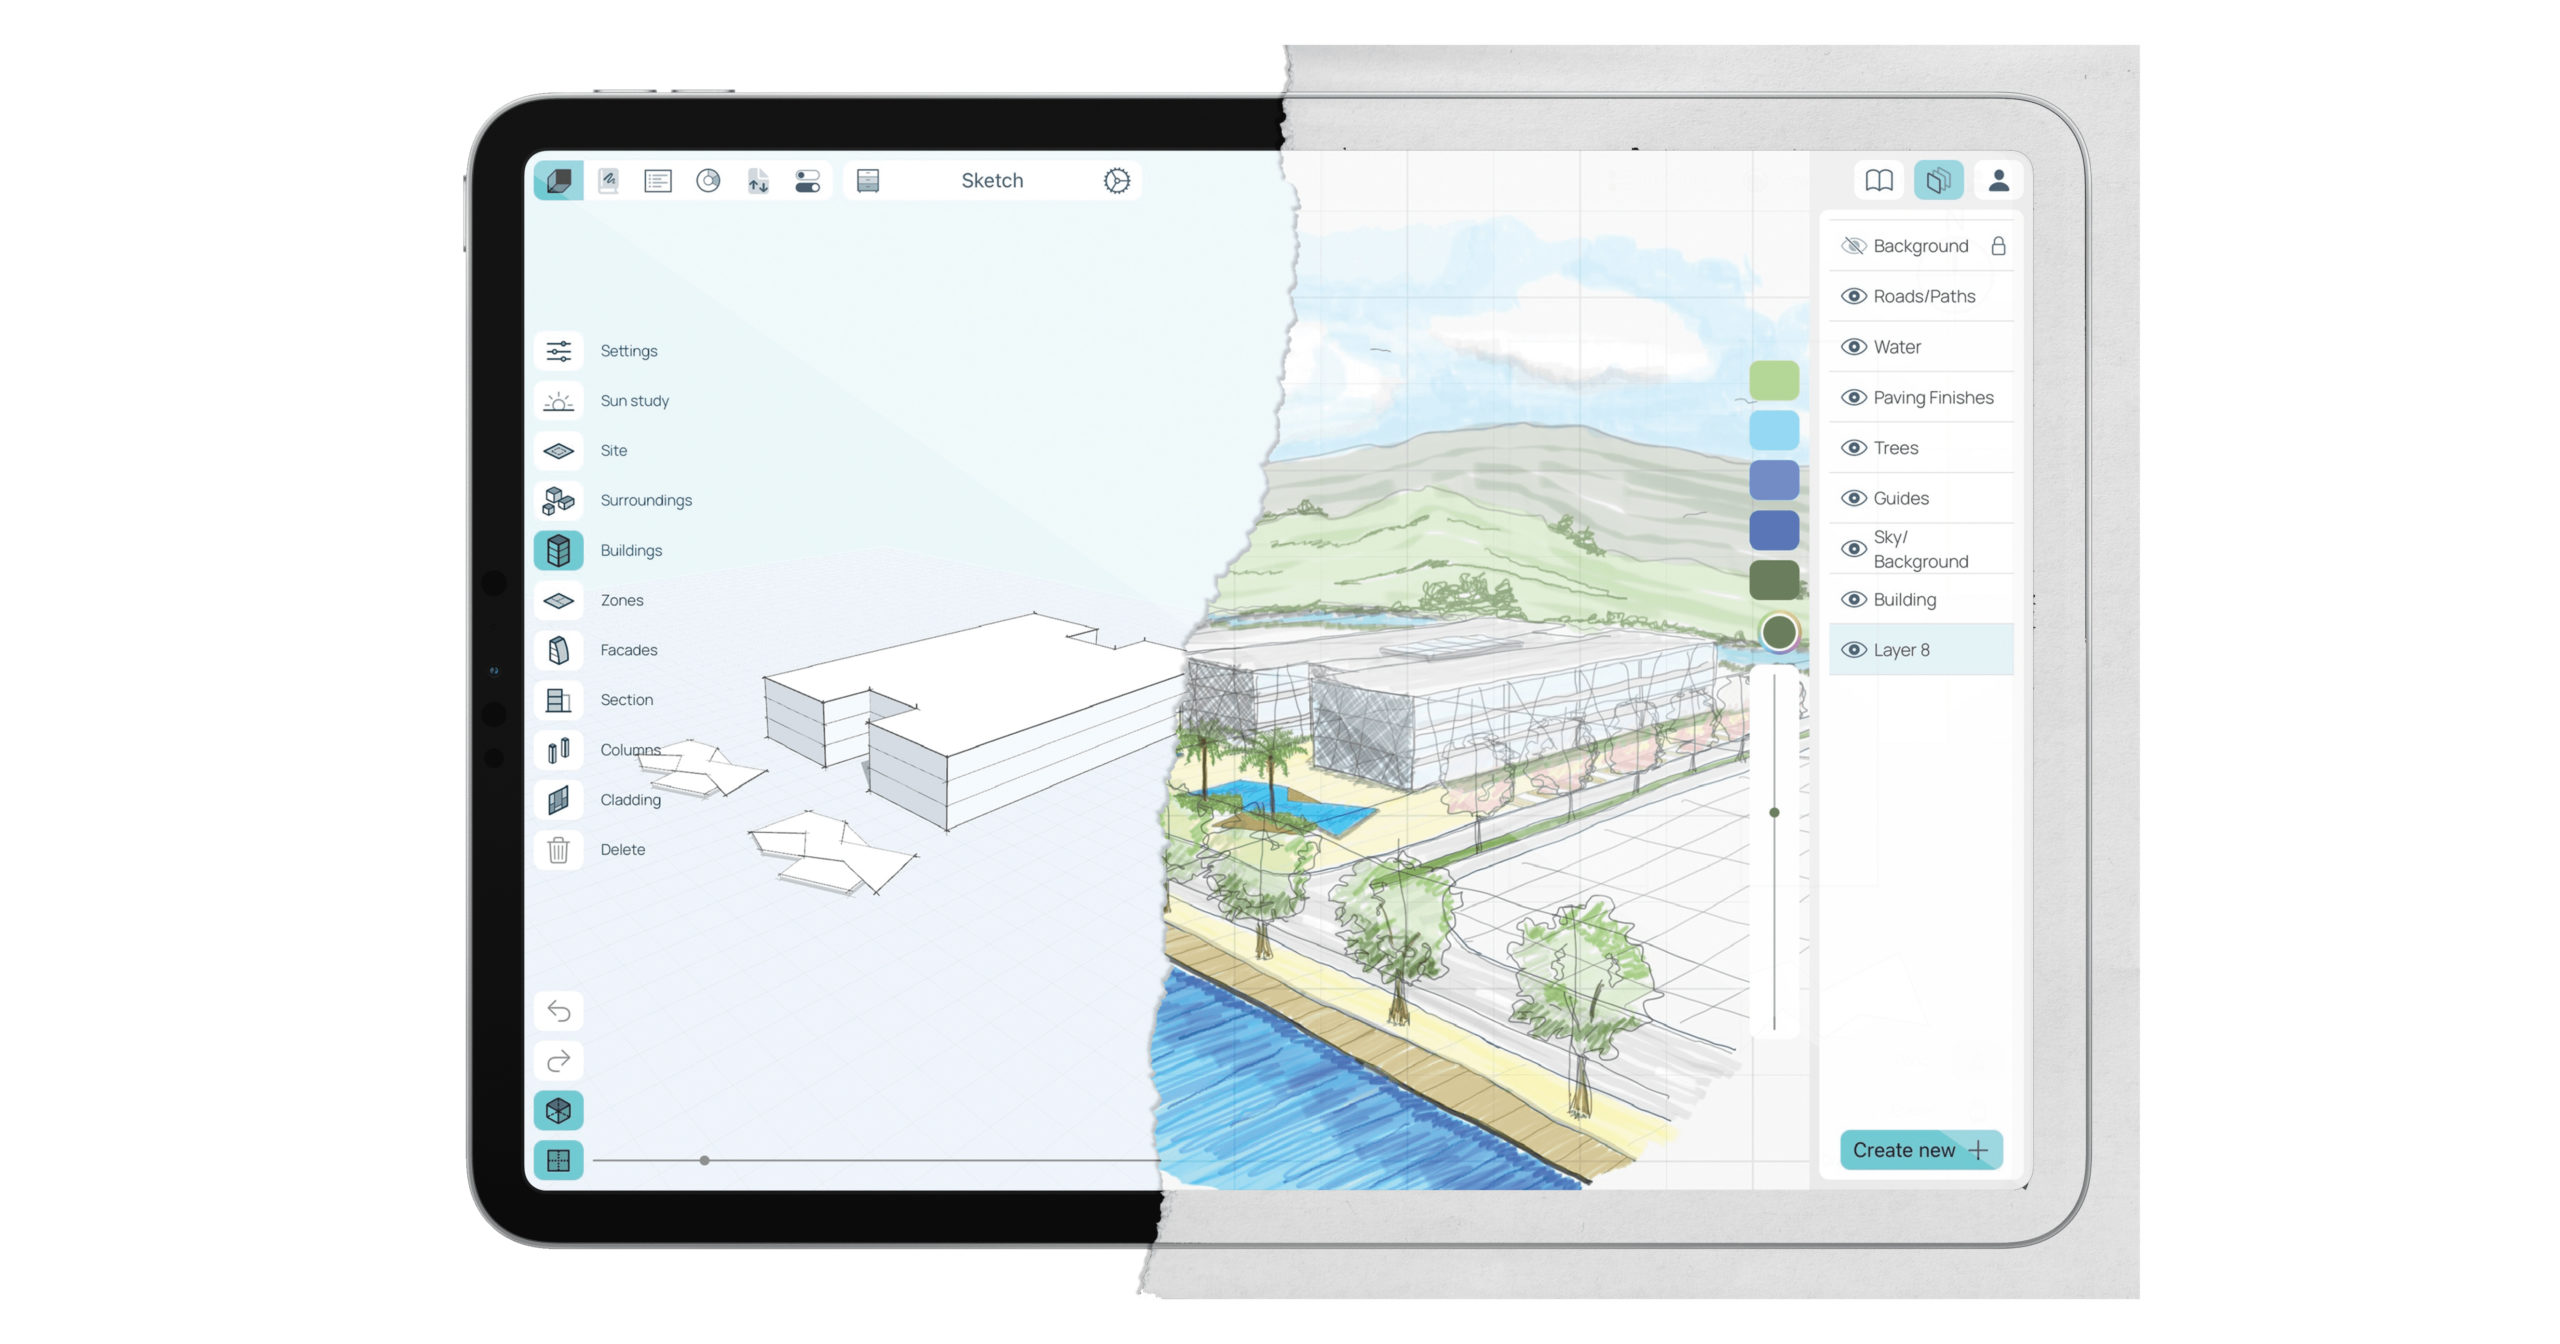Viewport: 2560px width, 1344px height.
Task: Select the green color swatch
Action: [1774, 380]
